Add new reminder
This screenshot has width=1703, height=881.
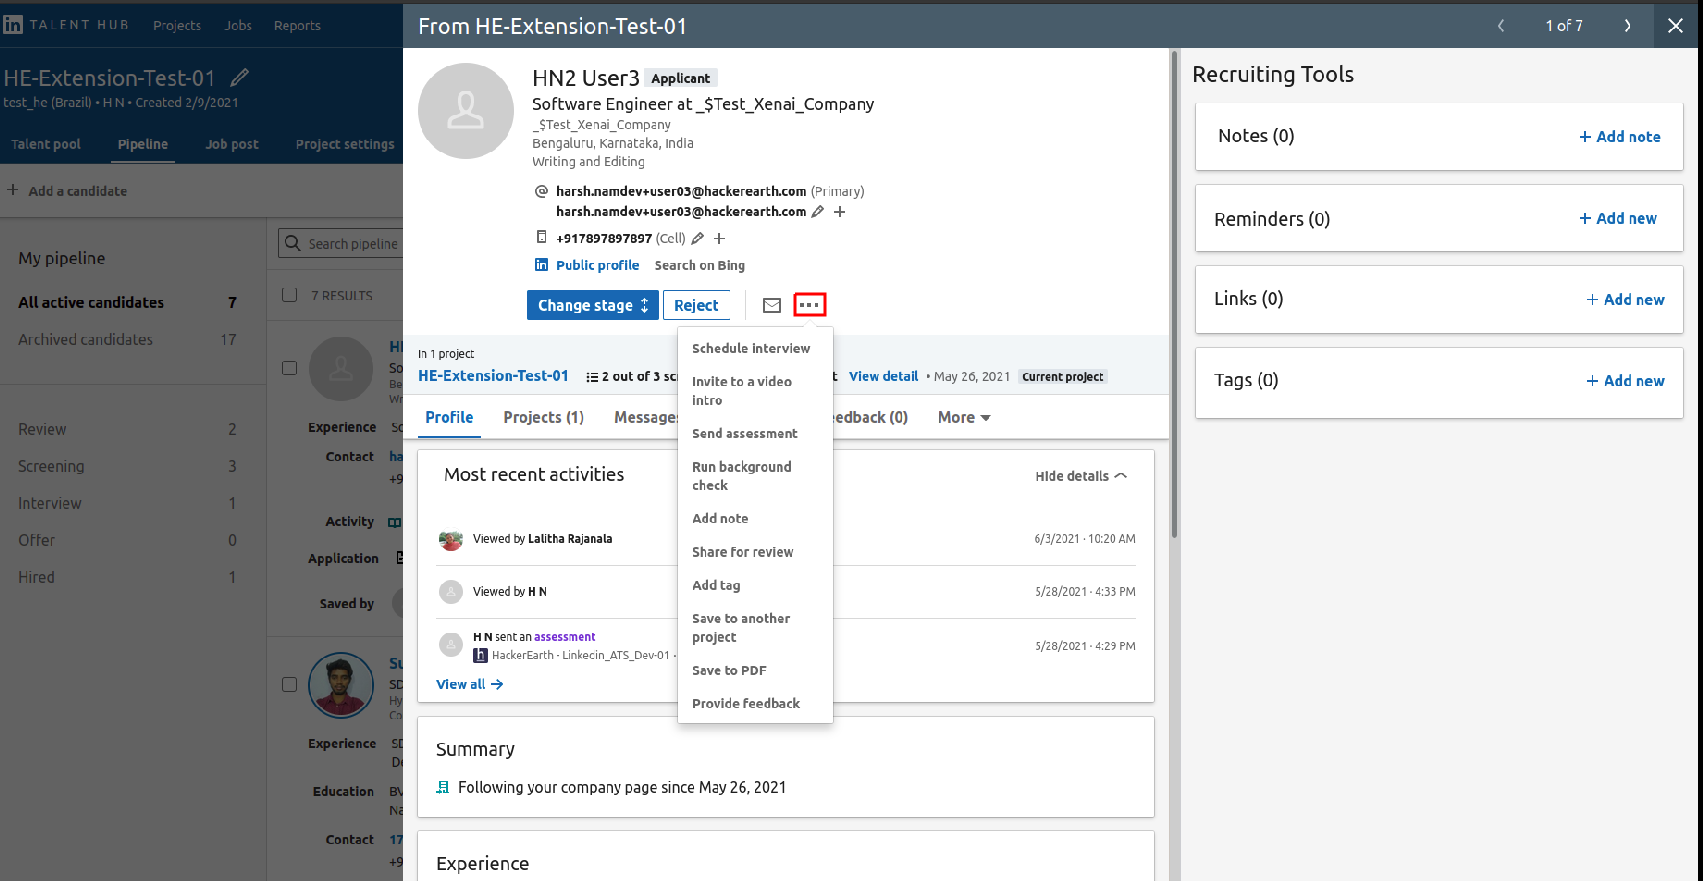point(1618,218)
